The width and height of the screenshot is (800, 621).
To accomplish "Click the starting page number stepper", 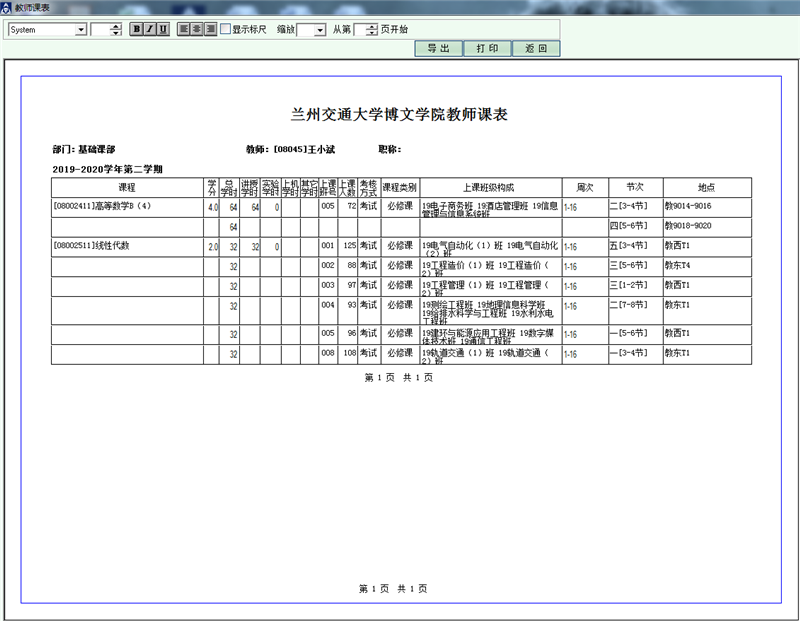I will (x=372, y=30).
